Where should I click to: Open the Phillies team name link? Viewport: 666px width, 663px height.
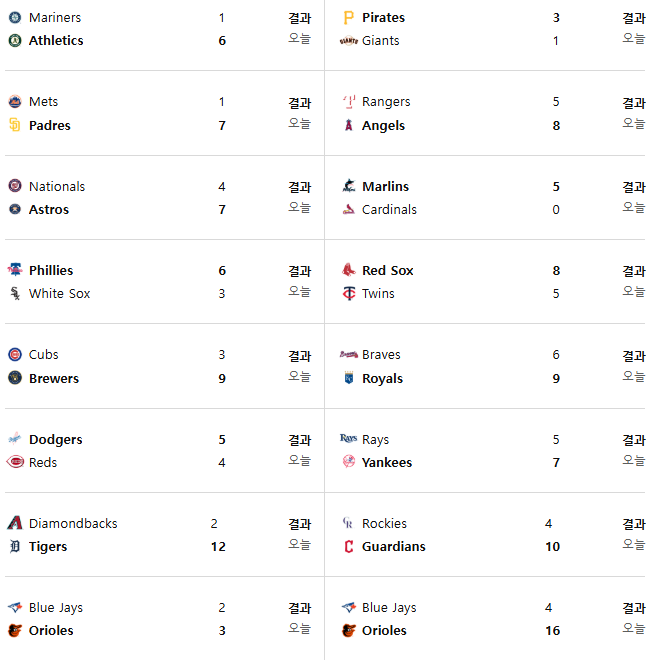coord(51,271)
